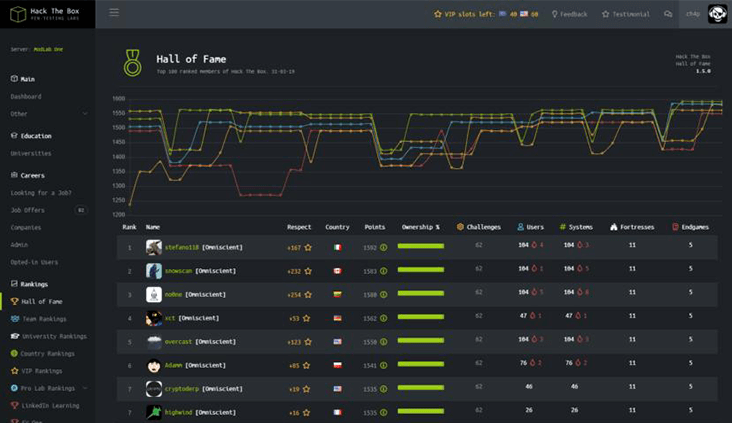732x423 pixels.
Task: Open the chat bubble icon in header
Action: pyautogui.click(x=668, y=14)
